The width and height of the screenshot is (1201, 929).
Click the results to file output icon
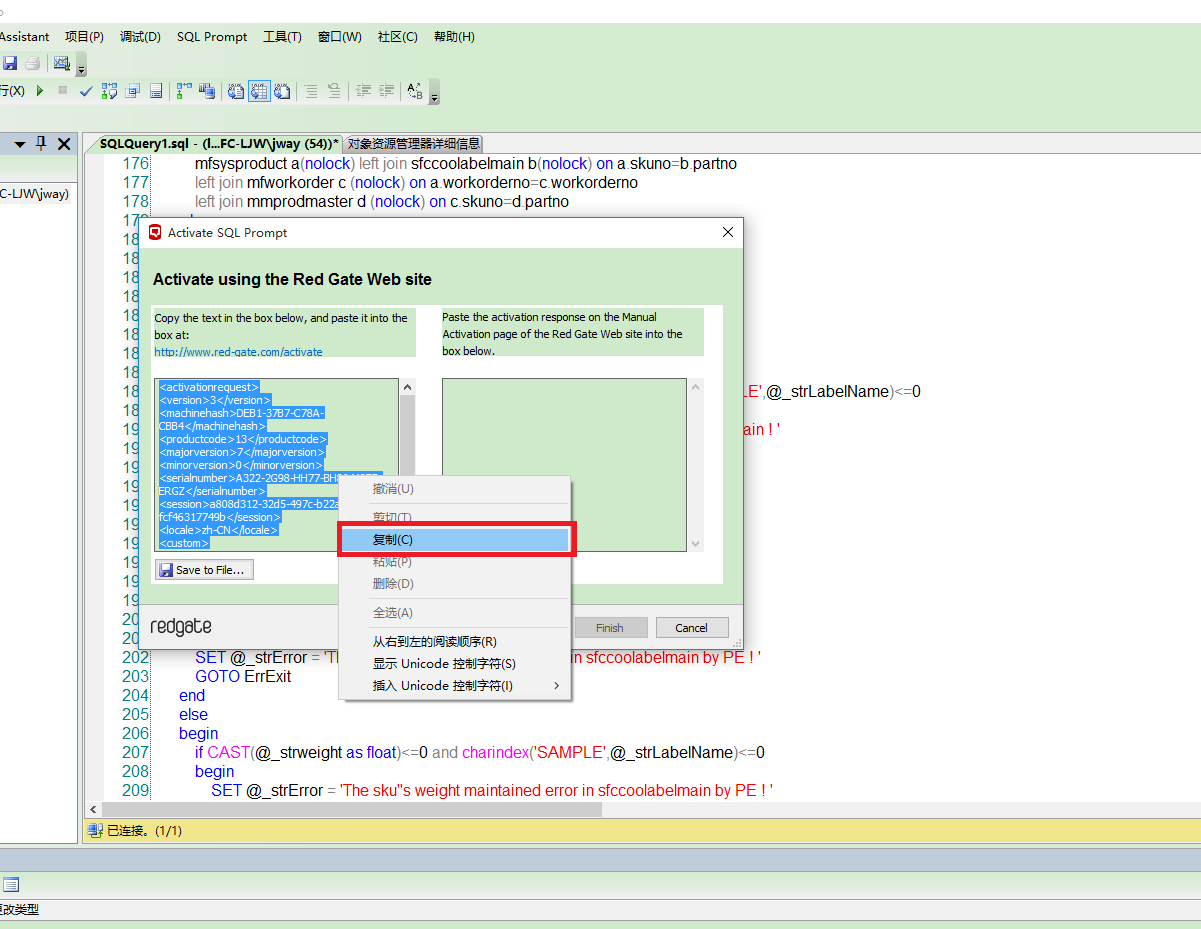pyautogui.click(x=282, y=90)
